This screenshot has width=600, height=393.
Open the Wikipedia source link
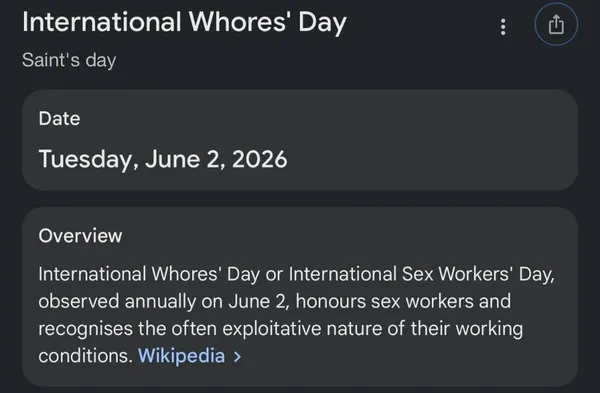coord(181,356)
